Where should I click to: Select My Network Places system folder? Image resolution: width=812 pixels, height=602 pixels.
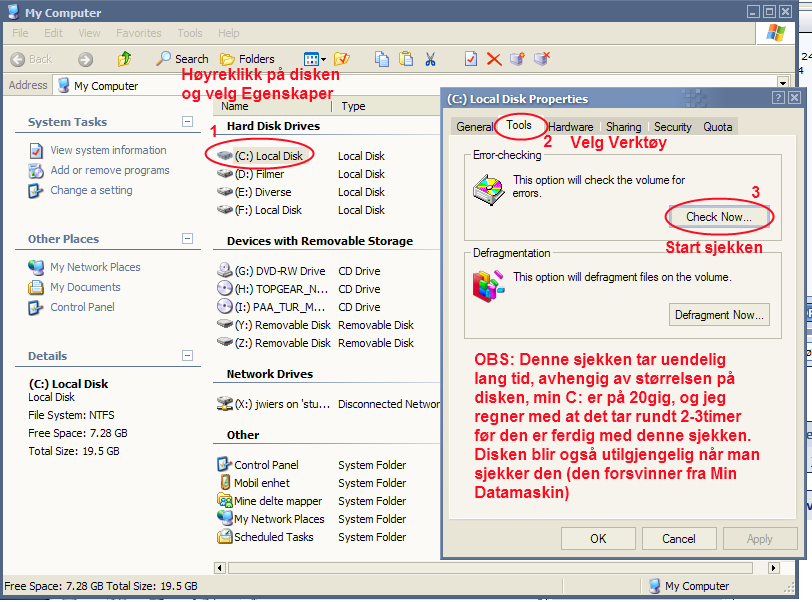point(270,519)
